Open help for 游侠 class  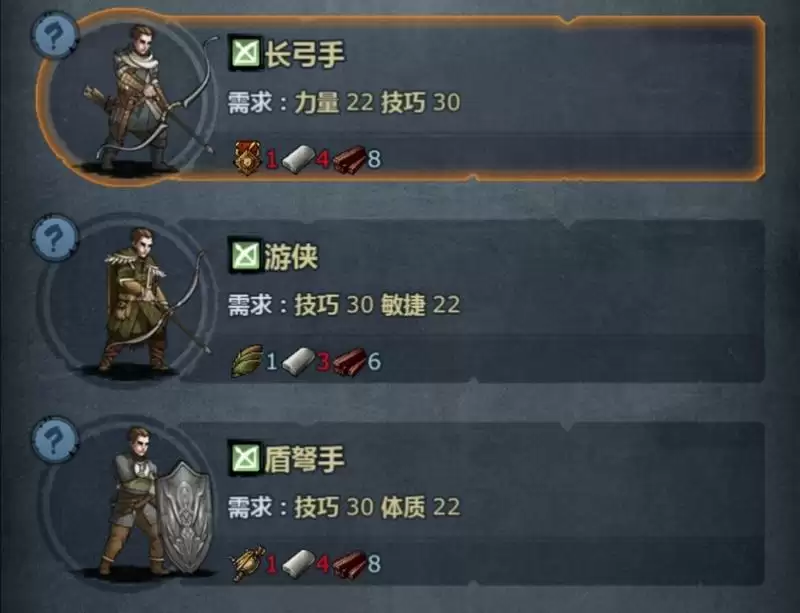pos(55,238)
